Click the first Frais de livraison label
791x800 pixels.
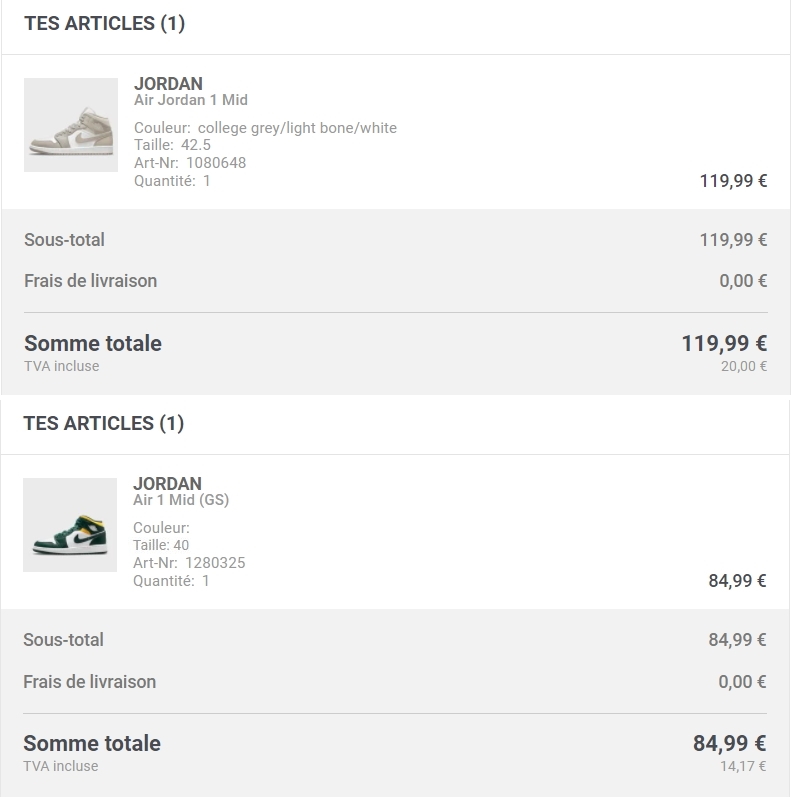[x=91, y=281]
